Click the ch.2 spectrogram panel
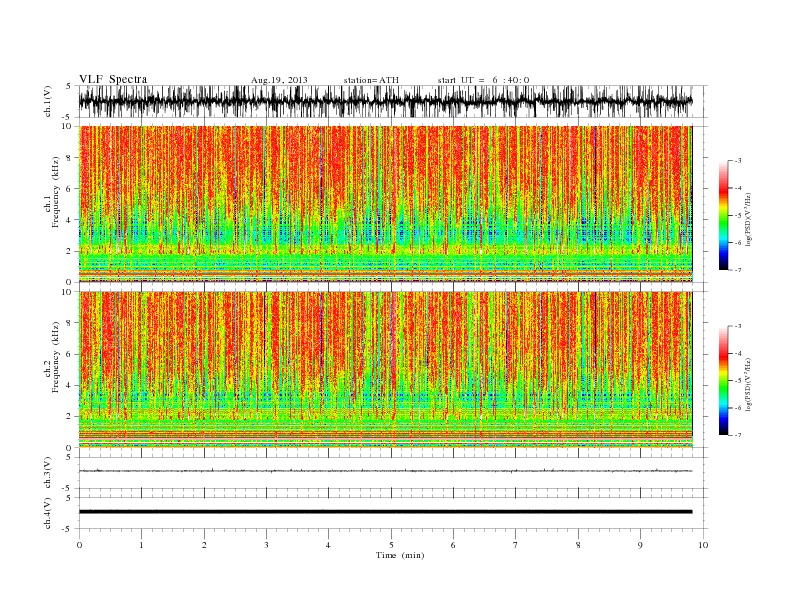792x612 pixels. point(385,369)
